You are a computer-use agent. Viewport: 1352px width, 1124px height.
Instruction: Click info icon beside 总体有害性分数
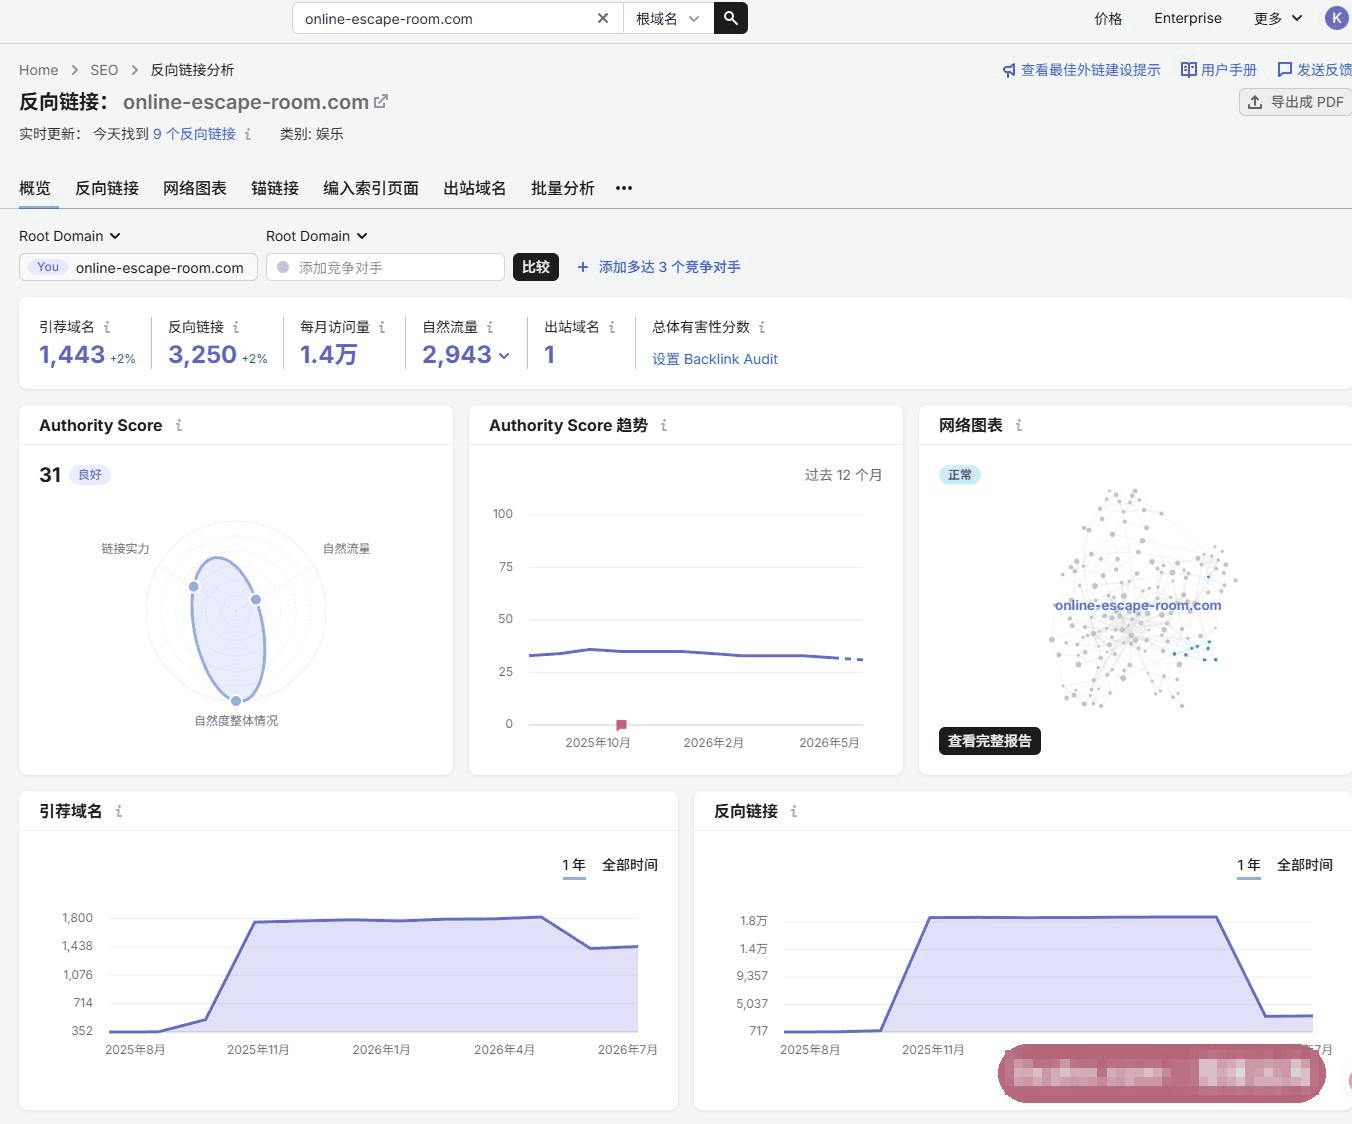pyautogui.click(x=762, y=327)
